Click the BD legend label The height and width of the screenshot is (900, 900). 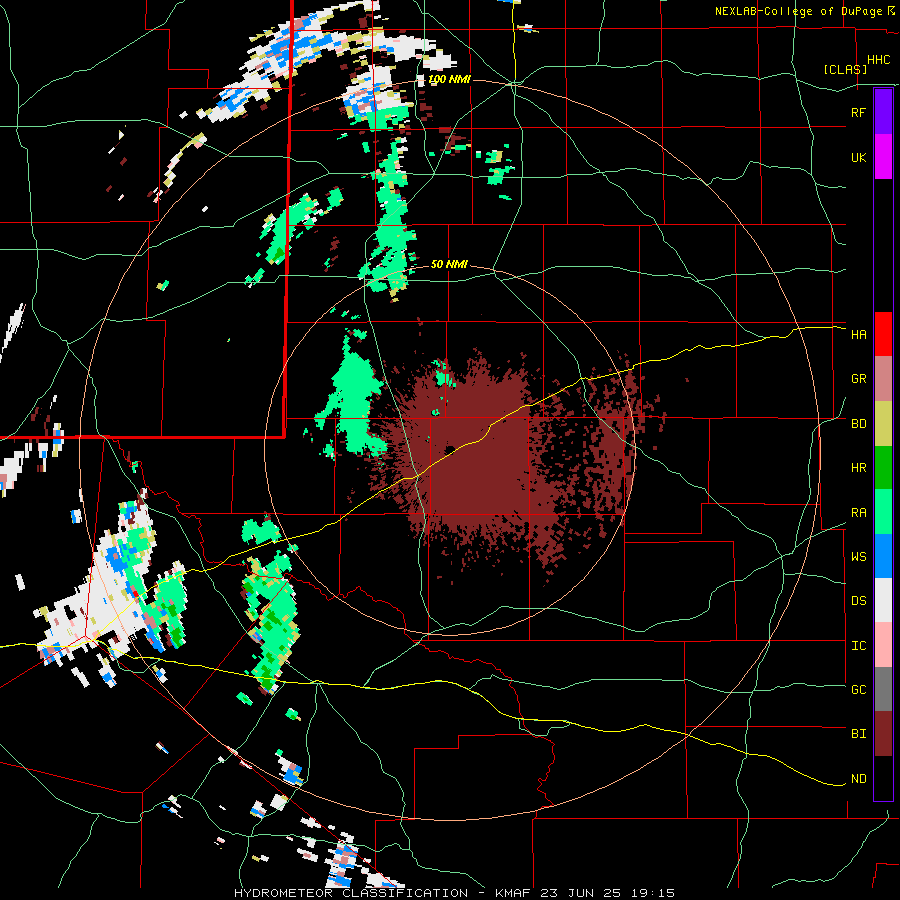coord(858,424)
